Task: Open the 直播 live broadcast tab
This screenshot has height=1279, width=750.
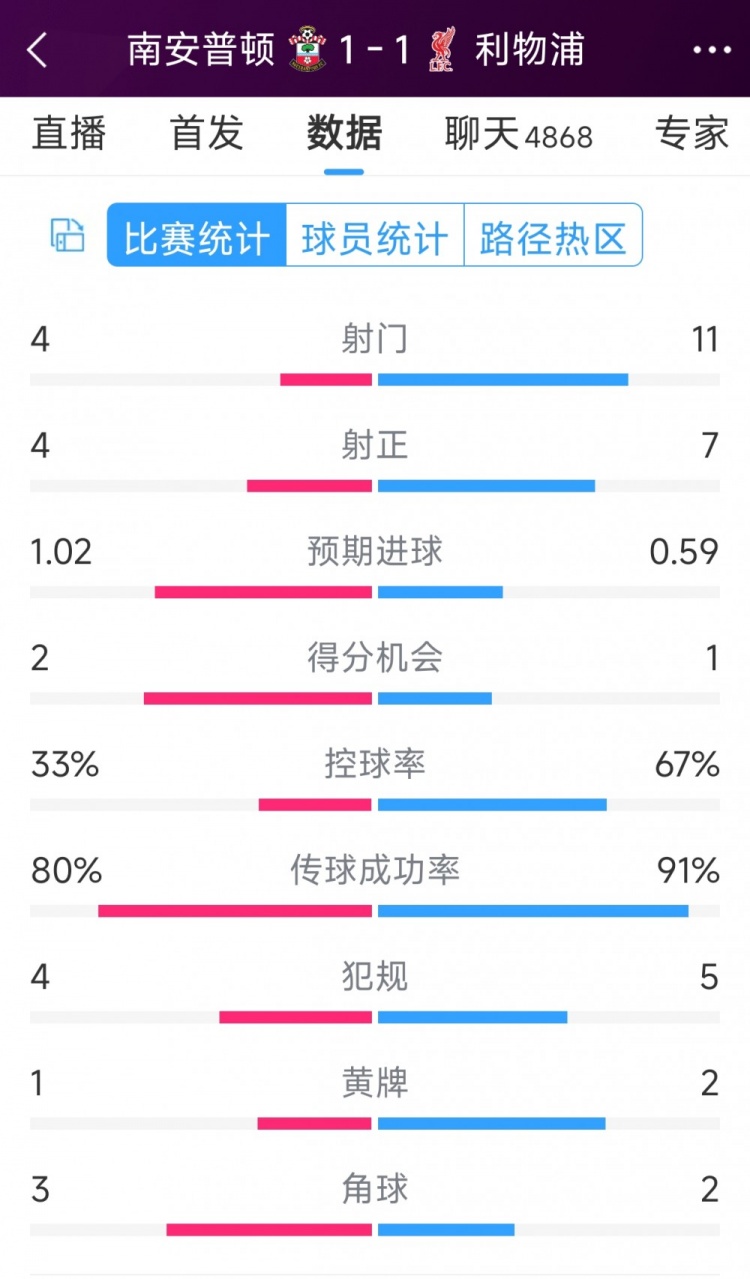Action: pos(67,135)
